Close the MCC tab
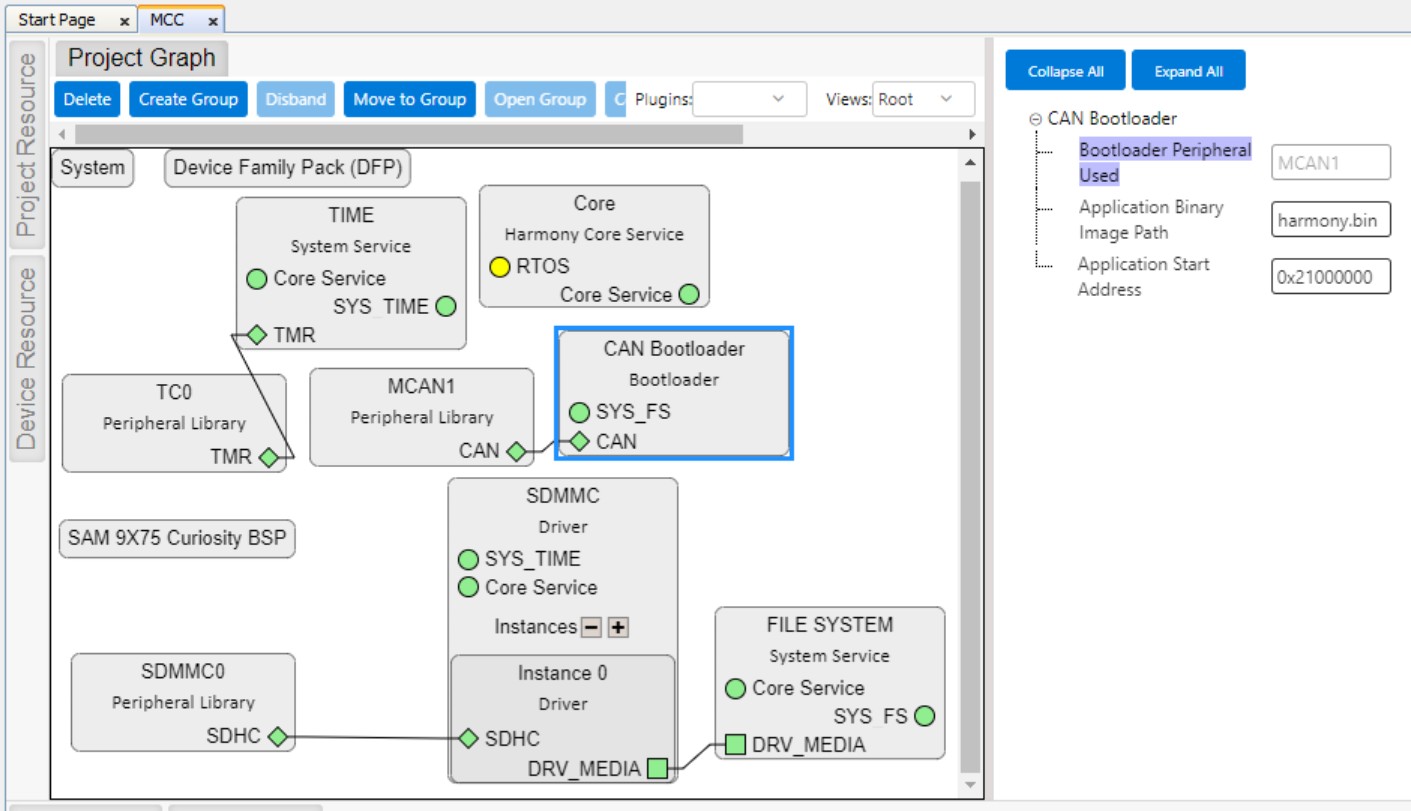The width and height of the screenshot is (1411, 811). 213,21
